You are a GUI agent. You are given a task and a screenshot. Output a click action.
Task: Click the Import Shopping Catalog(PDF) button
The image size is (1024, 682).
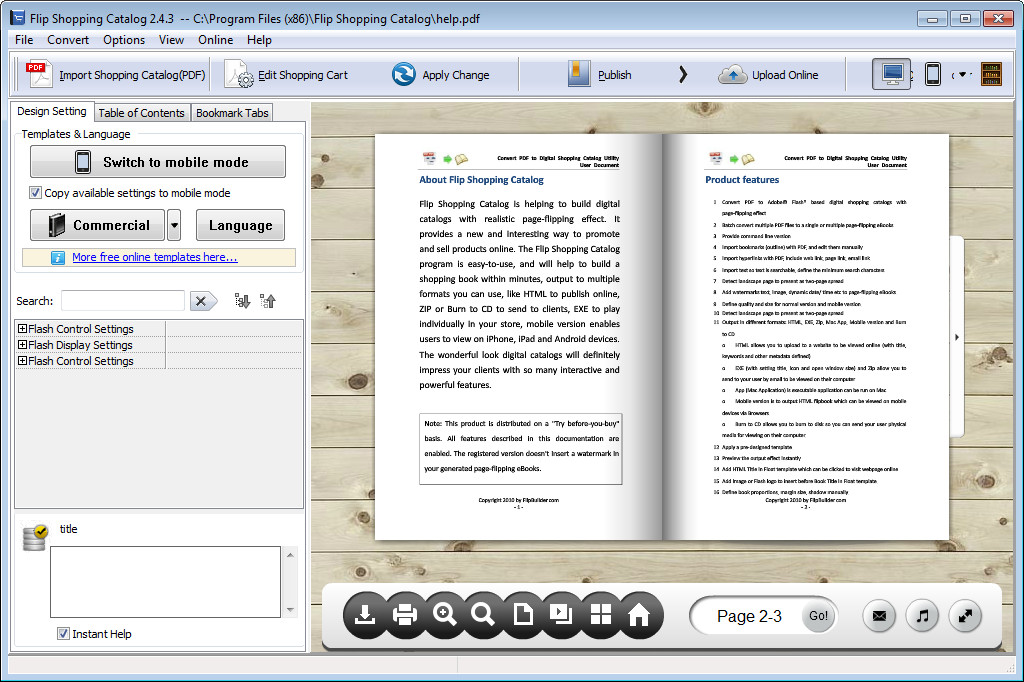116,75
